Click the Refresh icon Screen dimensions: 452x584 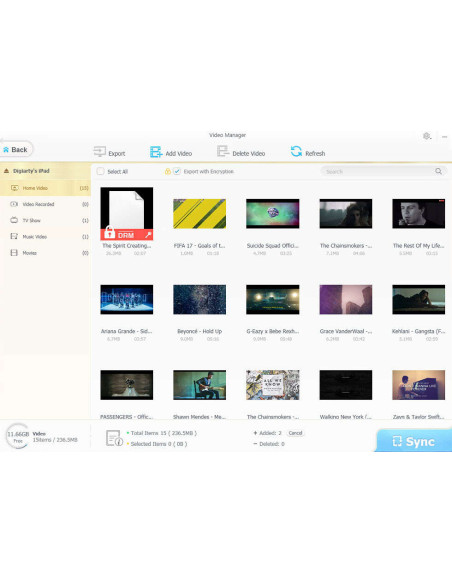(296, 152)
